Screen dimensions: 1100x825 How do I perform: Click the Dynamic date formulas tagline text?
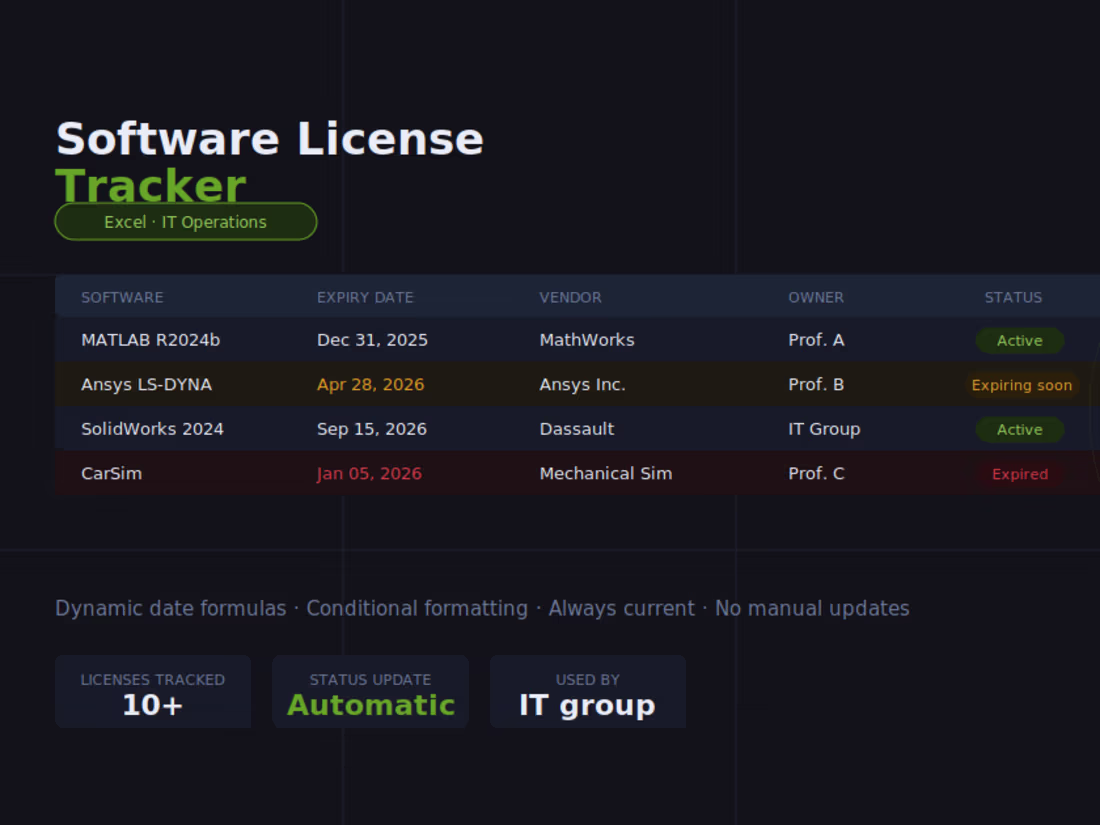click(482, 608)
